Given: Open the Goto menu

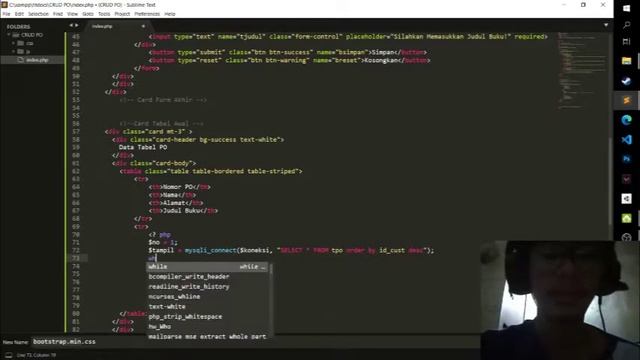Looking at the screenshot, I should [x=88, y=14].
